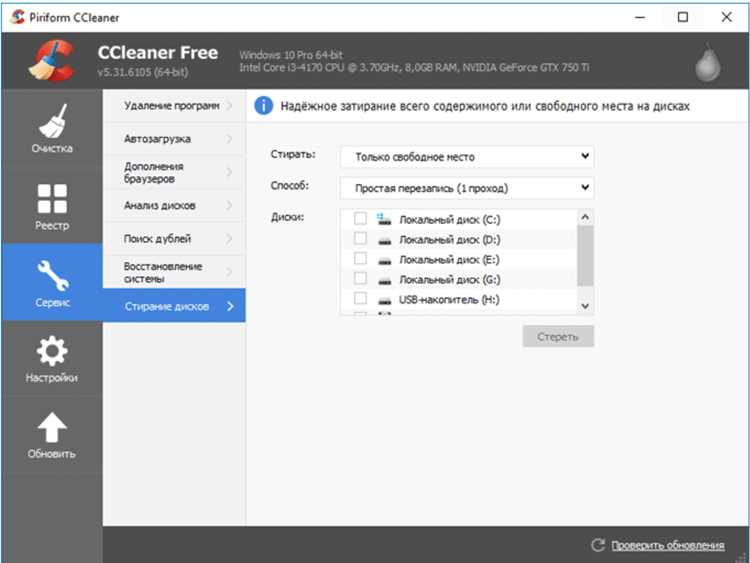The width and height of the screenshot is (750, 563).
Task: Open the Очистка cleaner section
Action: pyautogui.click(x=52, y=128)
